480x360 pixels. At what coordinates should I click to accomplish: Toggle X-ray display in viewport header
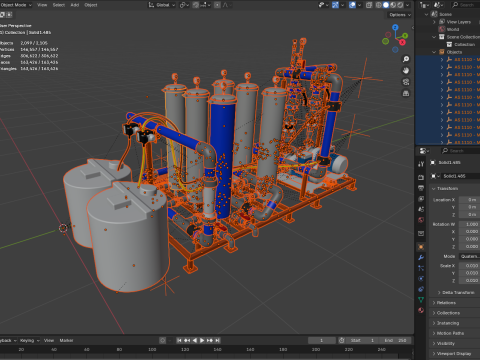click(369, 5)
